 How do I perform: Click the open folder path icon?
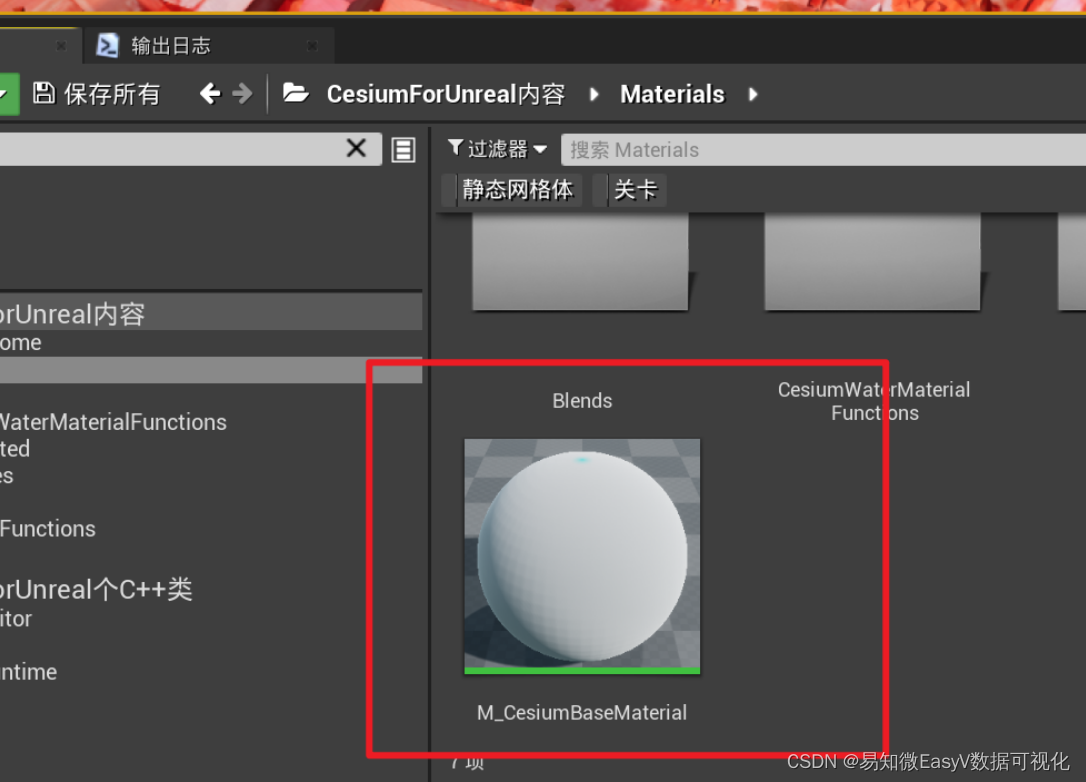[296, 93]
